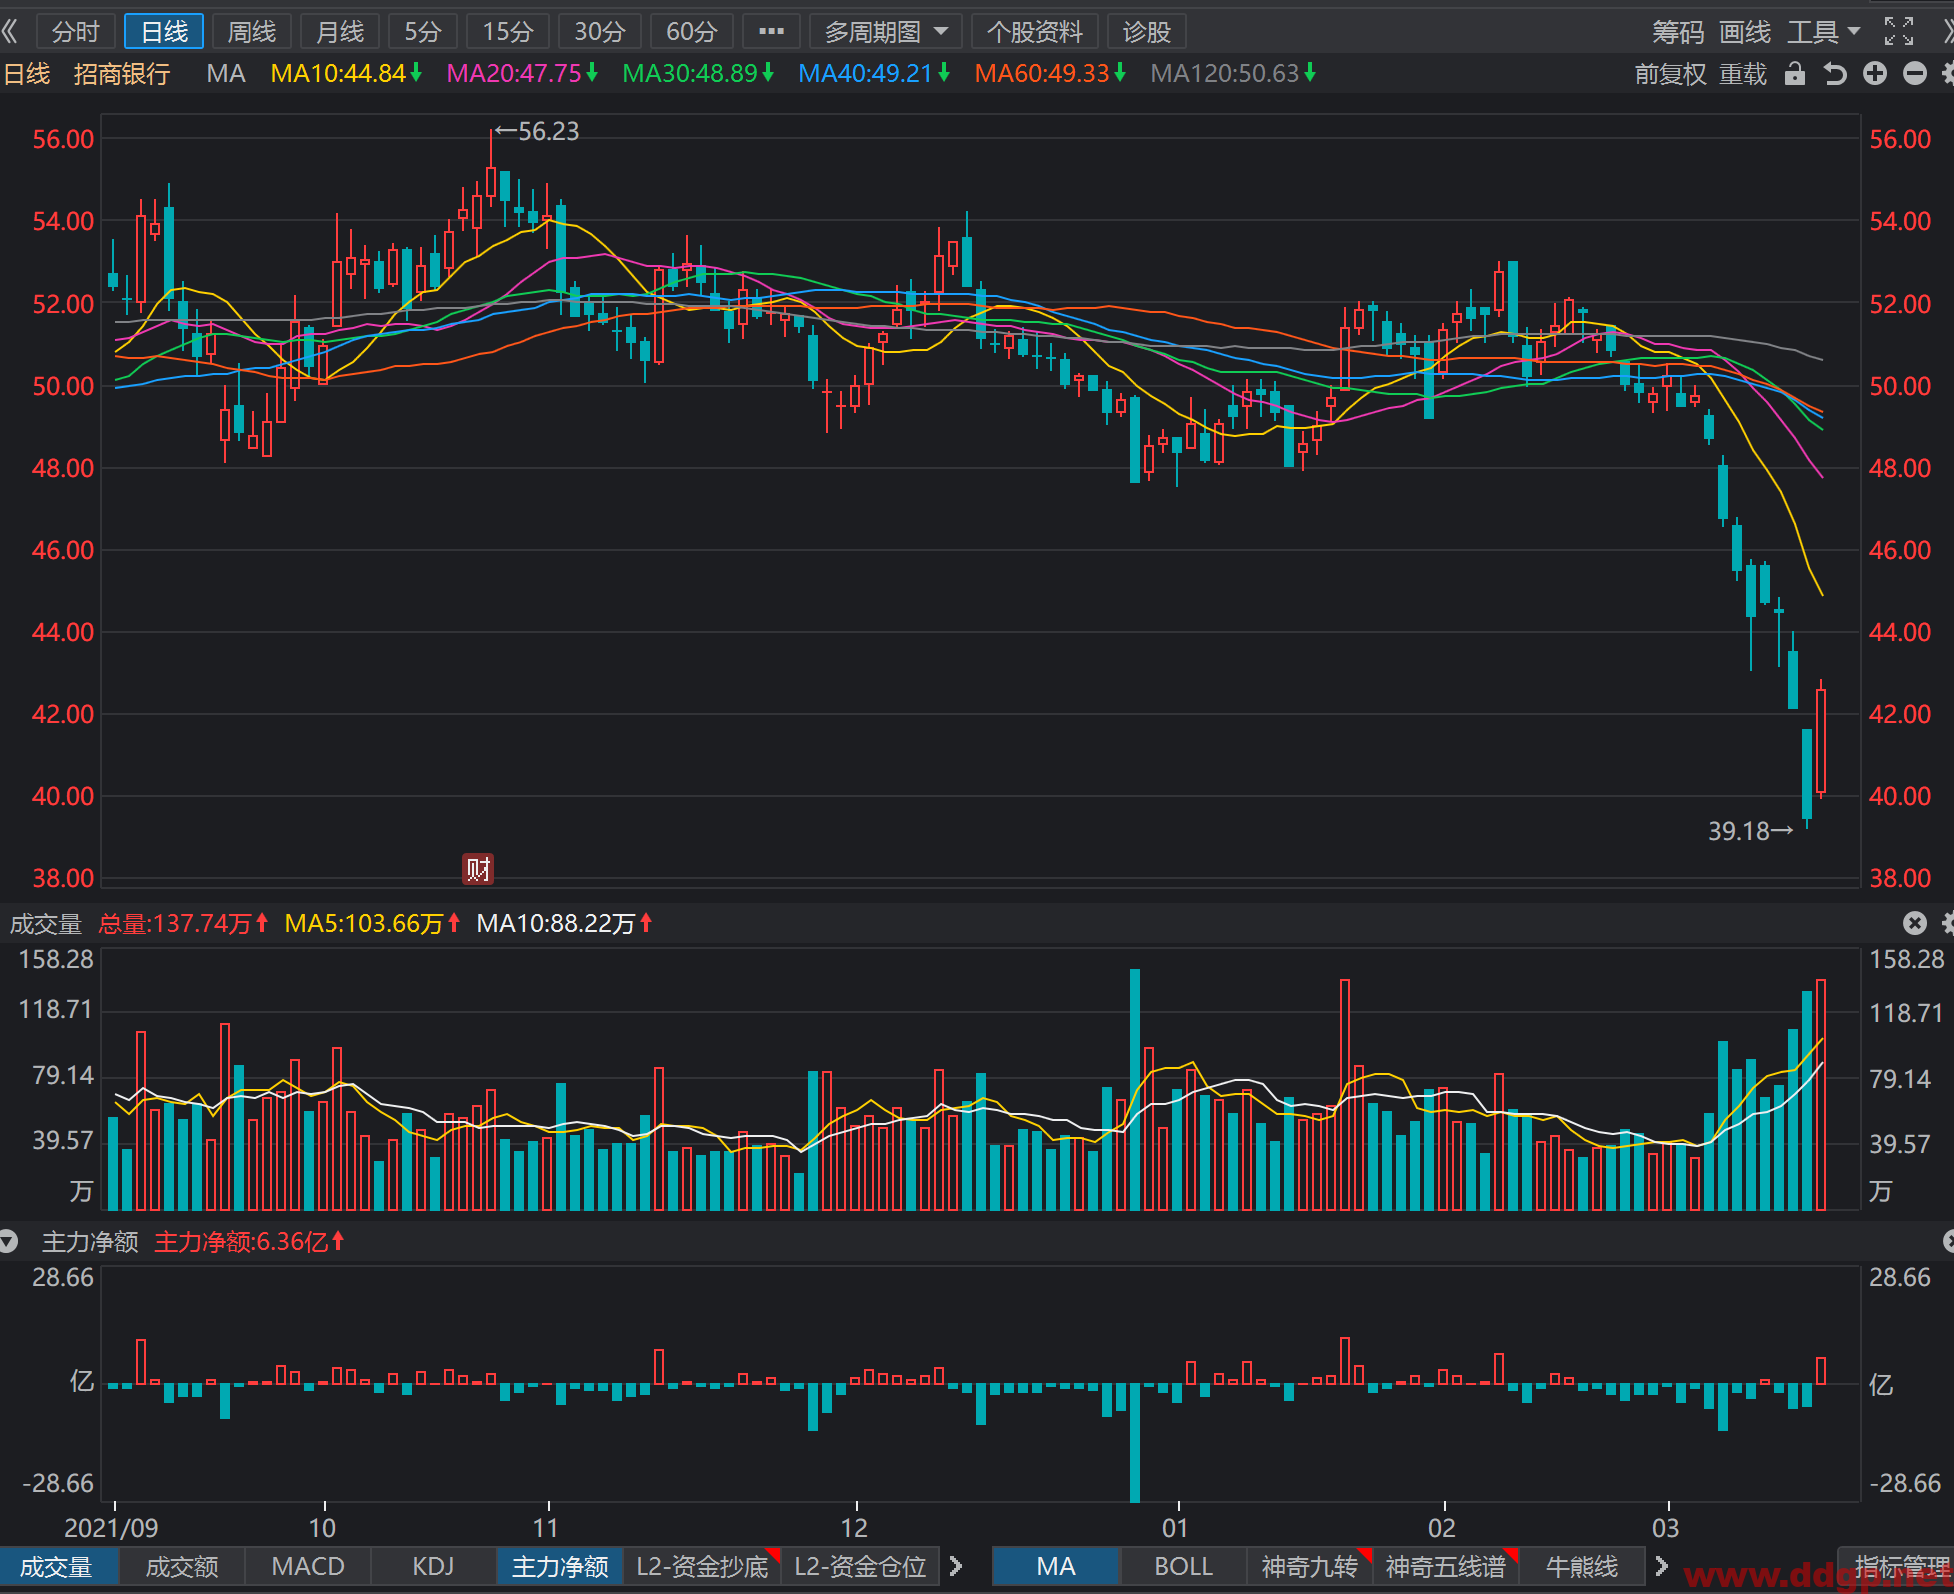
Task: Expand the 主力净额 indicator dropdown arrow
Action: click(x=9, y=1242)
